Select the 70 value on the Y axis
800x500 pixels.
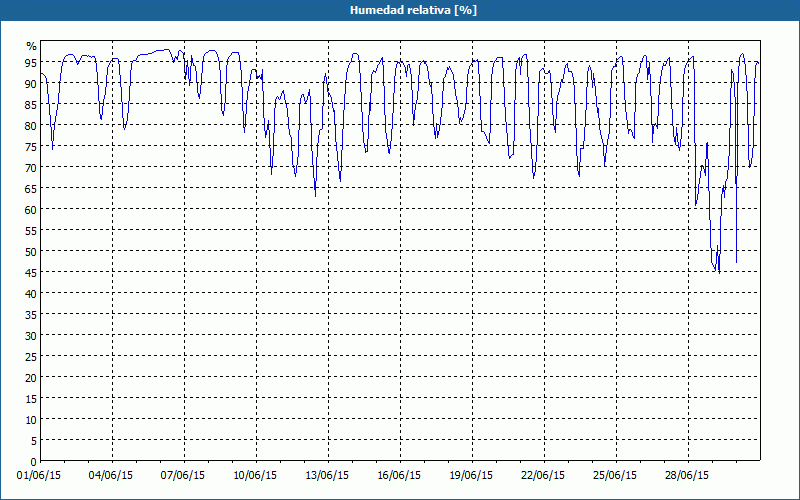pyautogui.click(x=31, y=167)
